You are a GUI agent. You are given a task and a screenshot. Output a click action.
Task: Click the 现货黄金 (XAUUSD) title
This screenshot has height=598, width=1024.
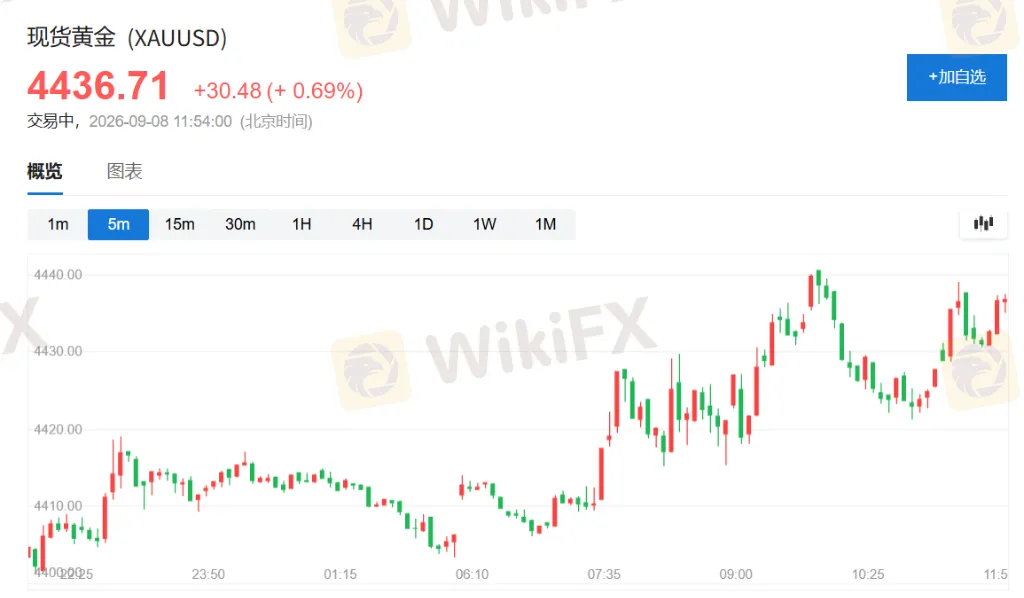pos(127,38)
